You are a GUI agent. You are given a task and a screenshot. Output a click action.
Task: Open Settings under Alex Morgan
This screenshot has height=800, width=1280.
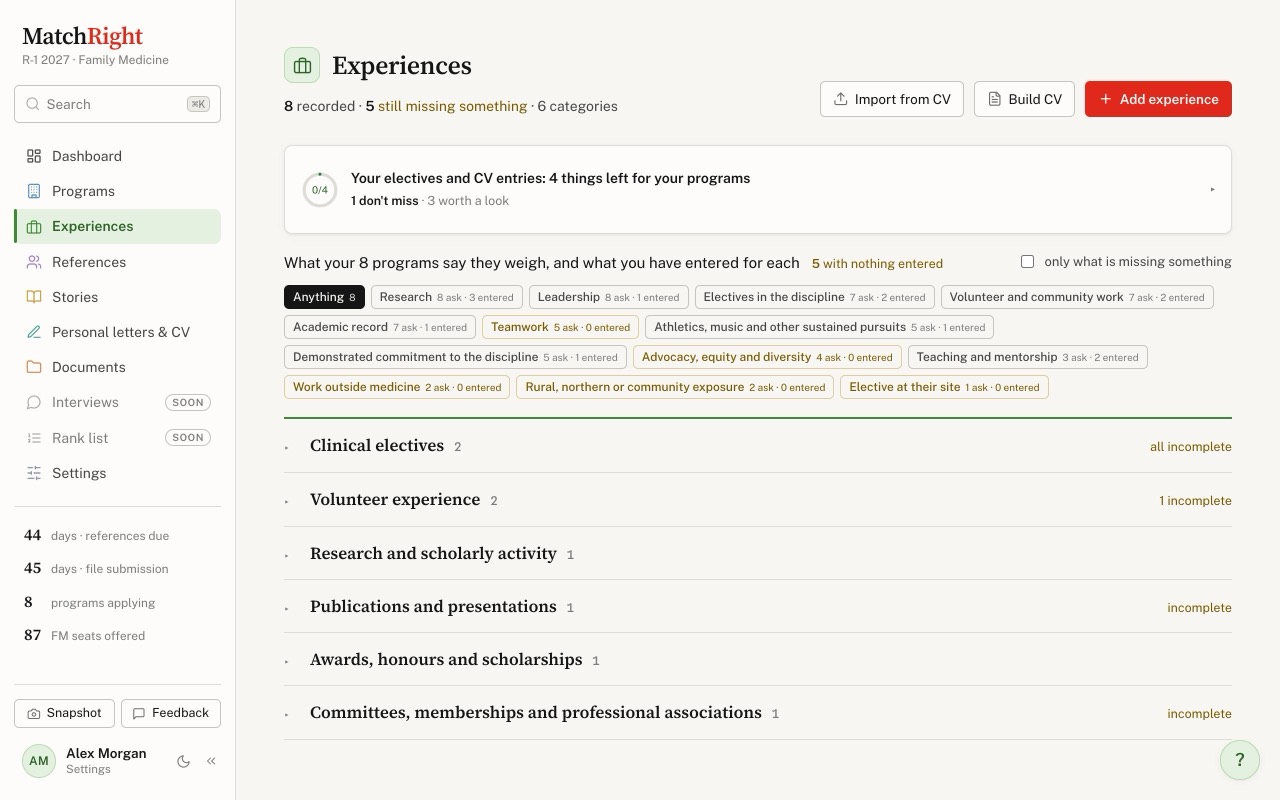[88, 770]
